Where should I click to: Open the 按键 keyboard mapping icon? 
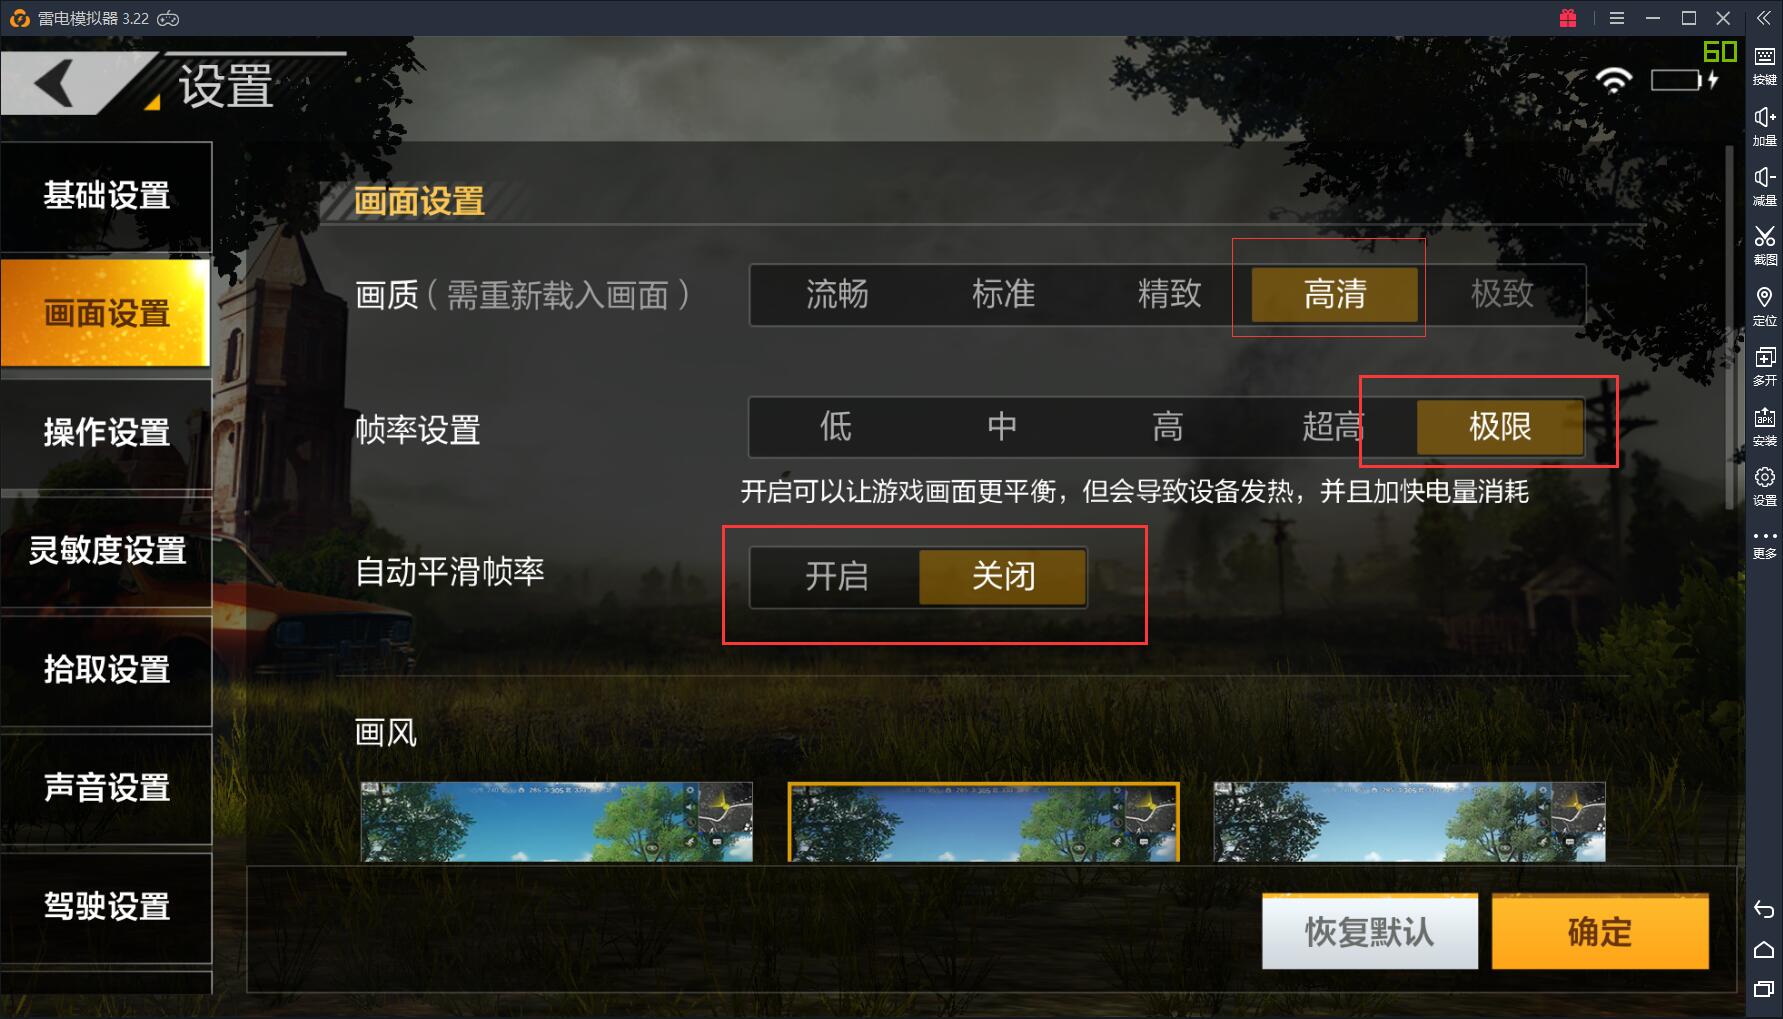pos(1765,65)
